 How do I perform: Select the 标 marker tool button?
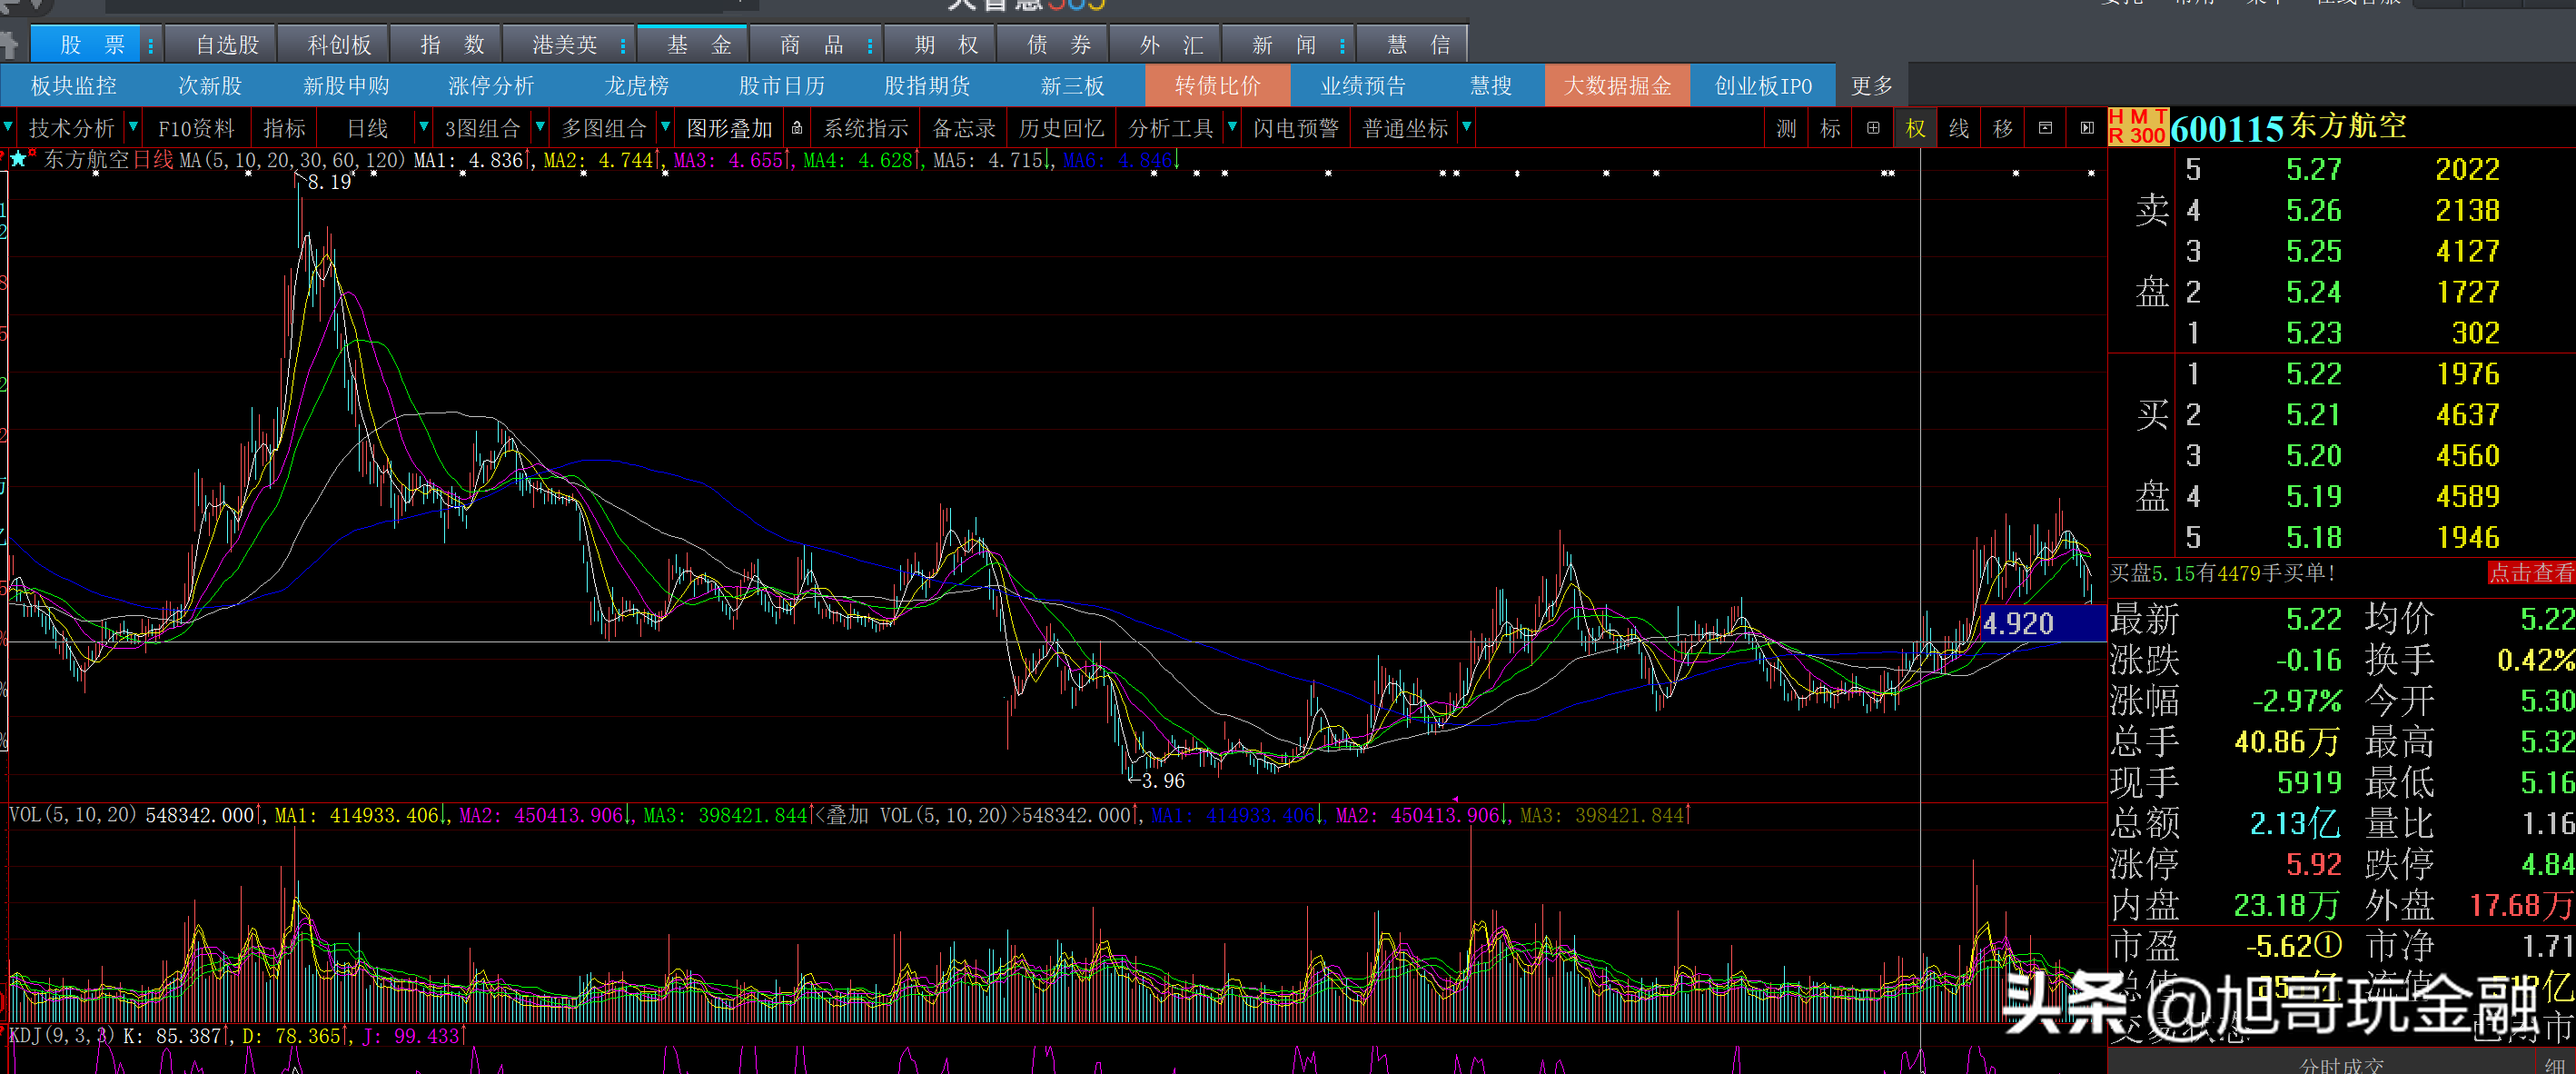(1830, 128)
